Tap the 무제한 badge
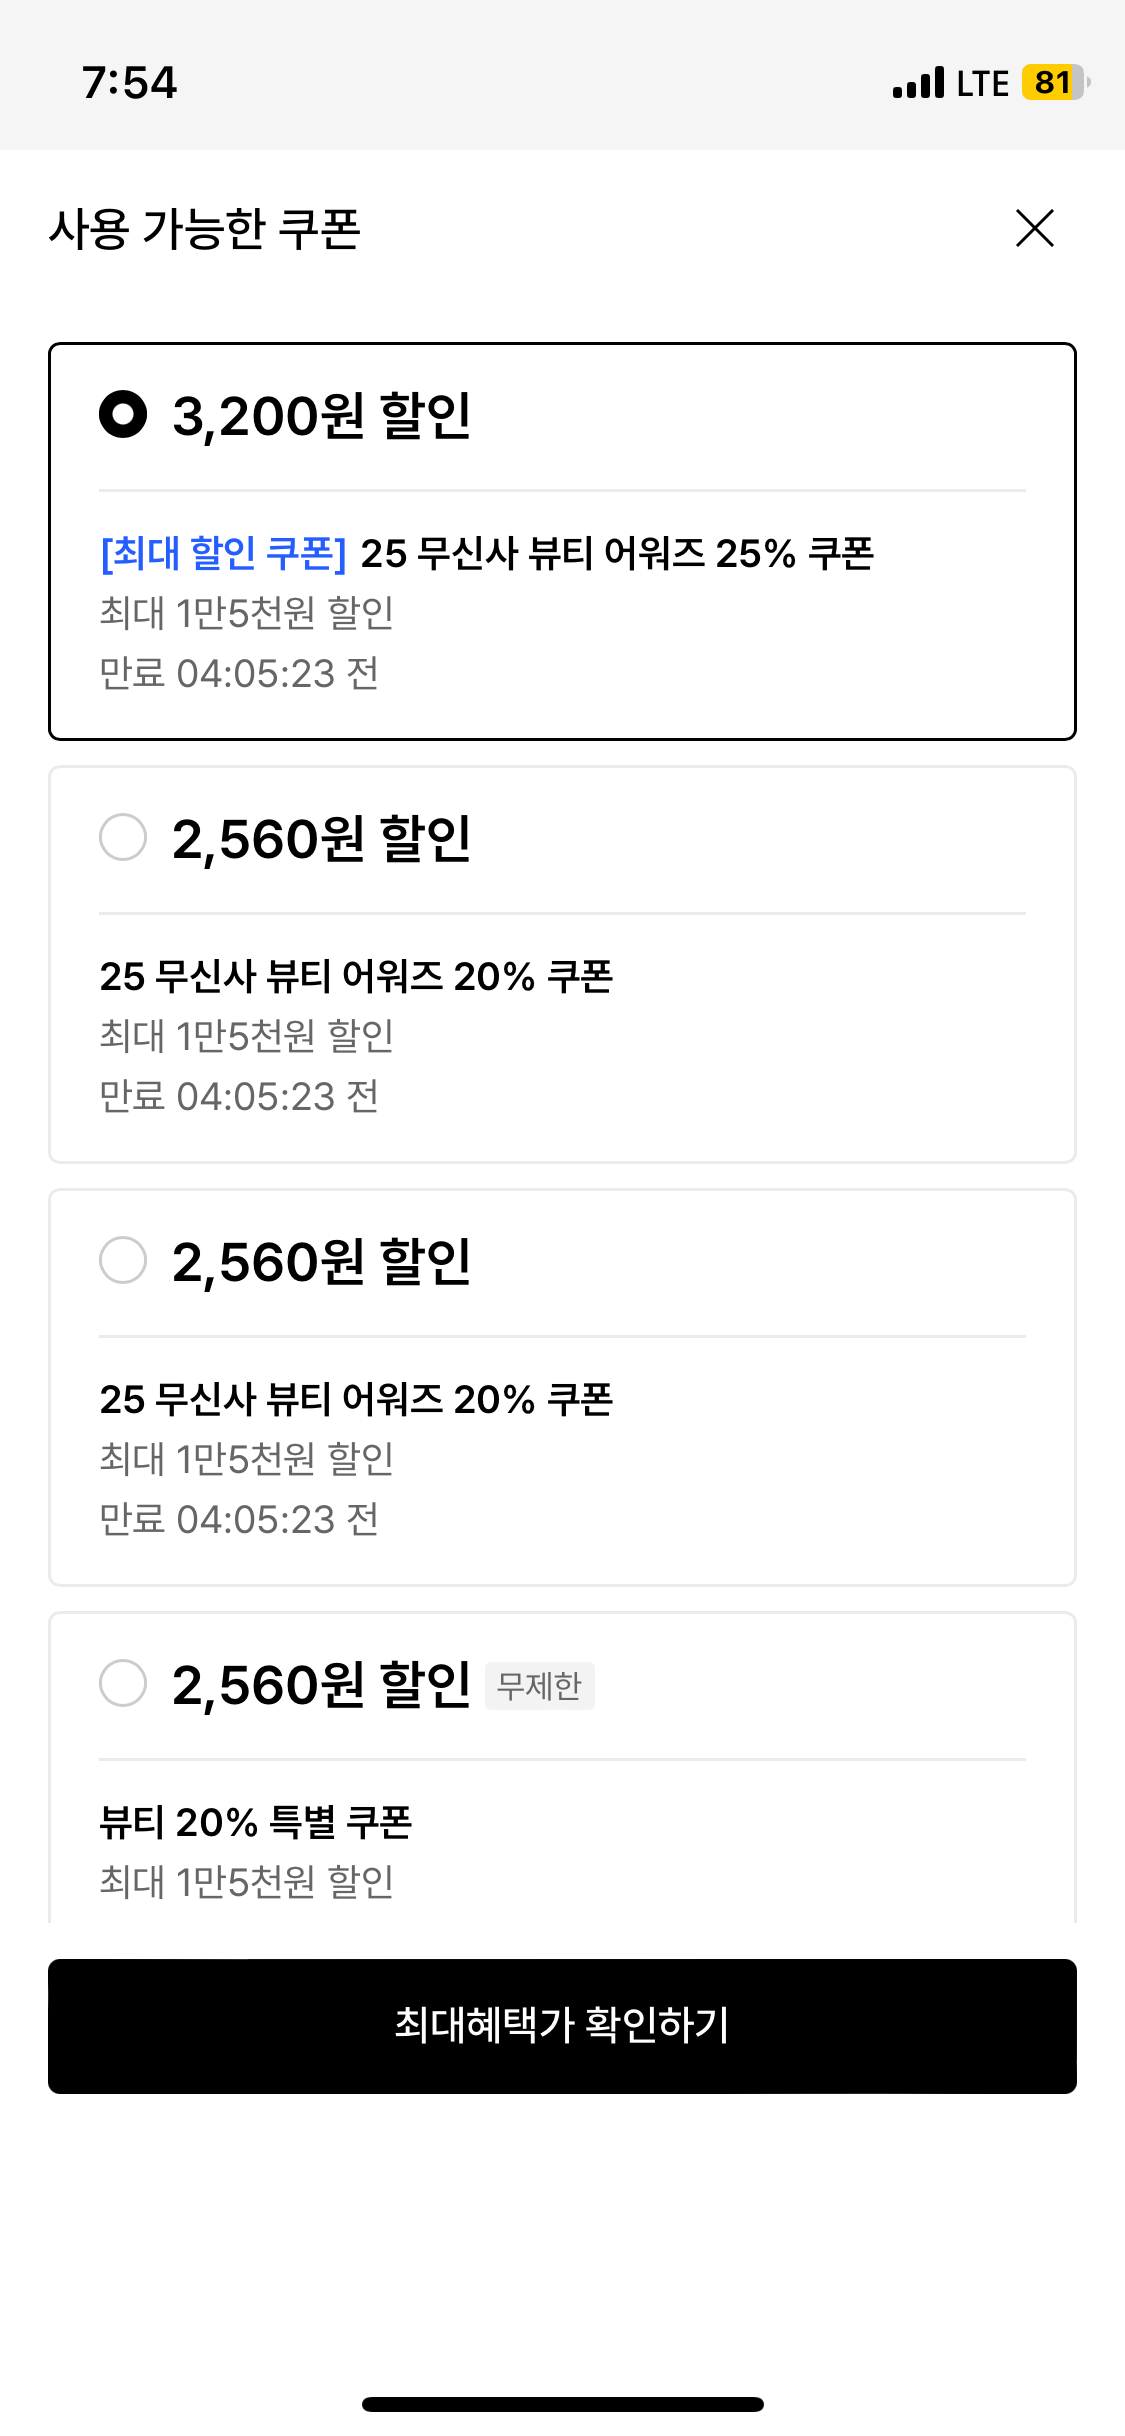The image size is (1125, 2436). coord(540,1686)
